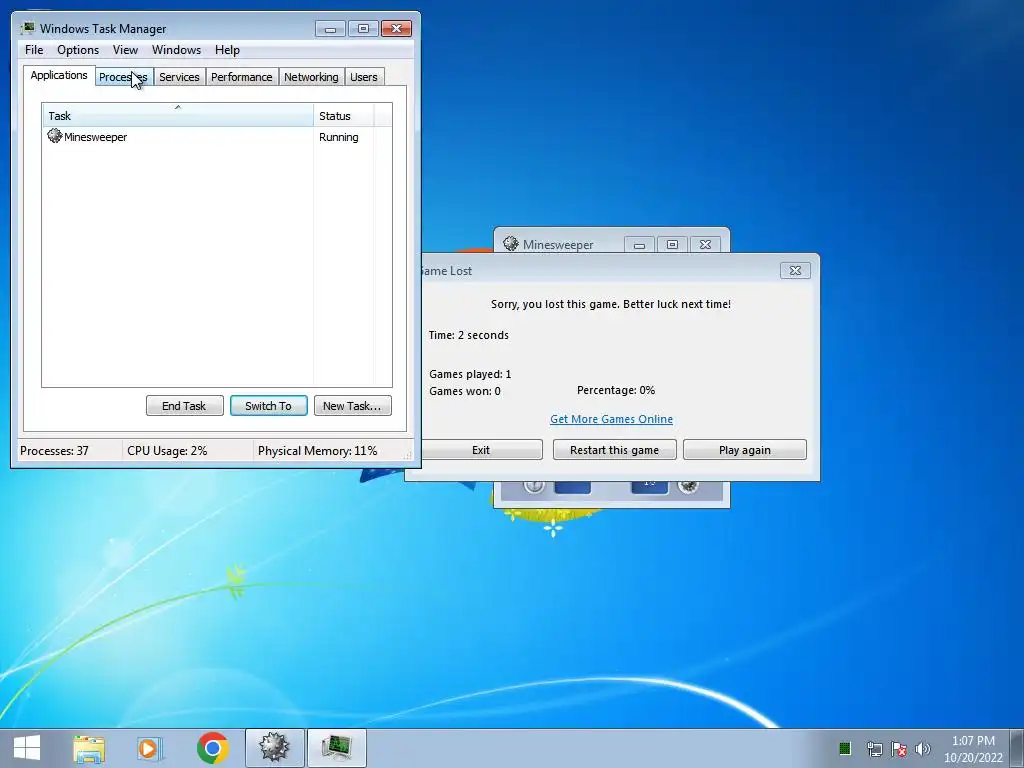Open File Explorer from the taskbar
The height and width of the screenshot is (768, 1024).
point(89,748)
